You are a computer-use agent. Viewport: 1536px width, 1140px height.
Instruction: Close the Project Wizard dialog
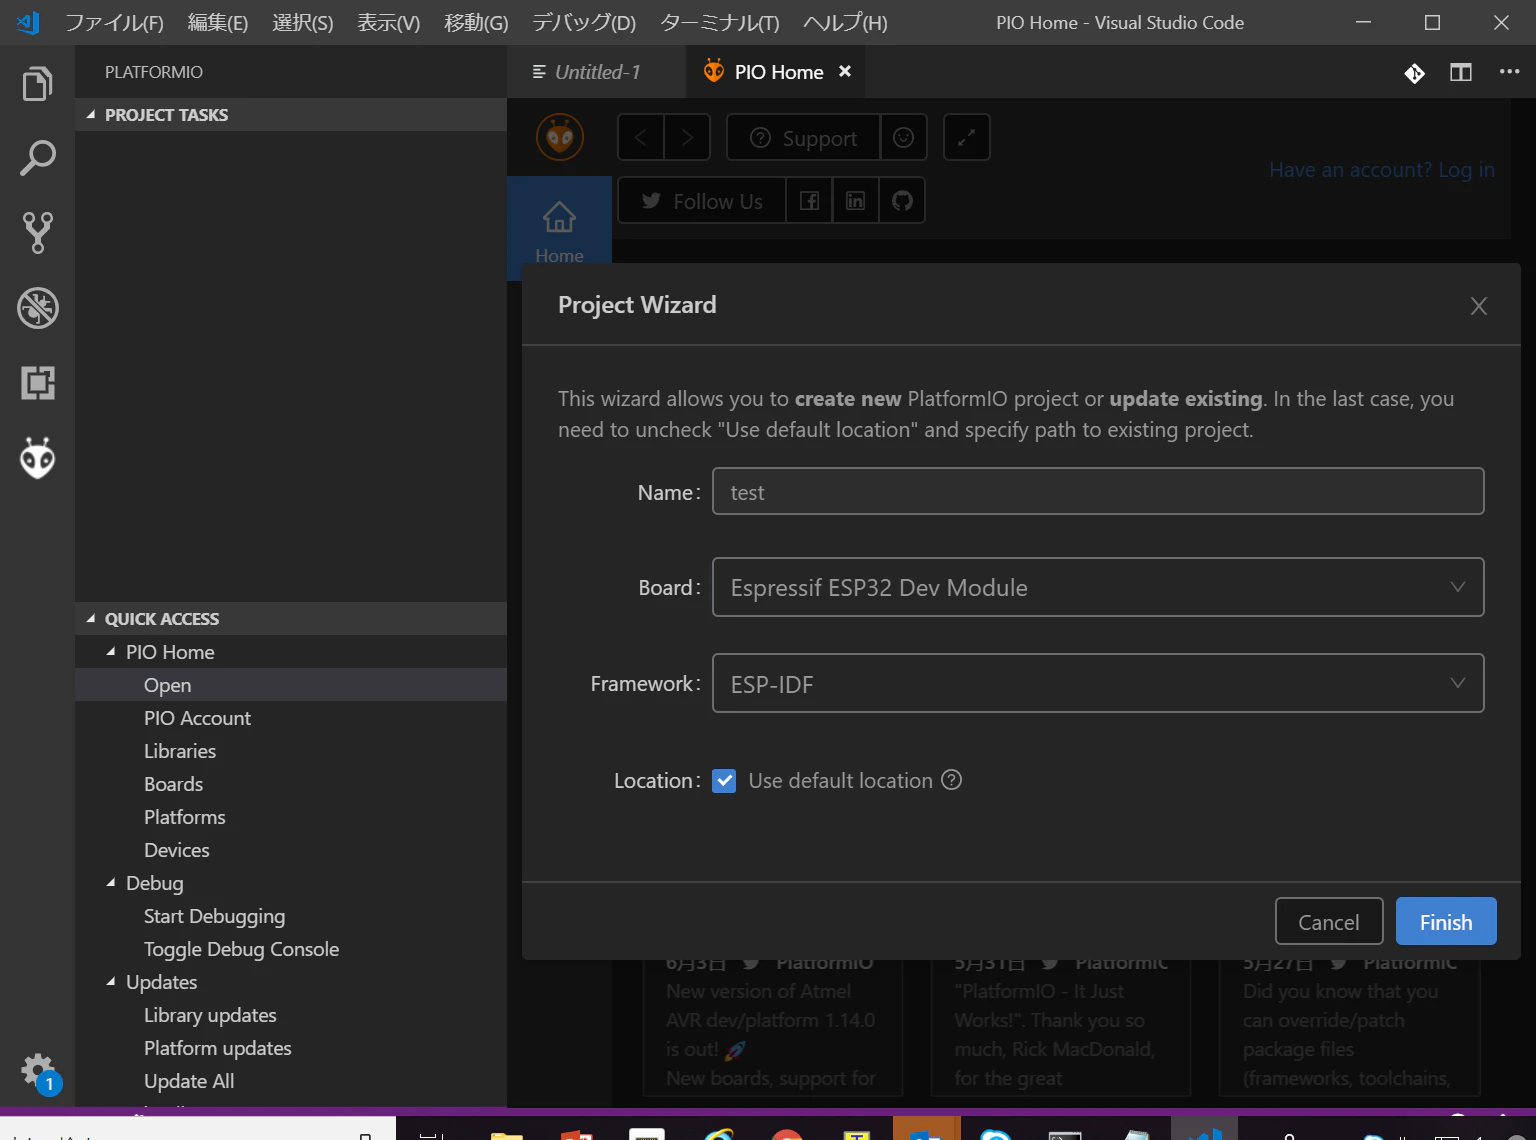click(1479, 306)
